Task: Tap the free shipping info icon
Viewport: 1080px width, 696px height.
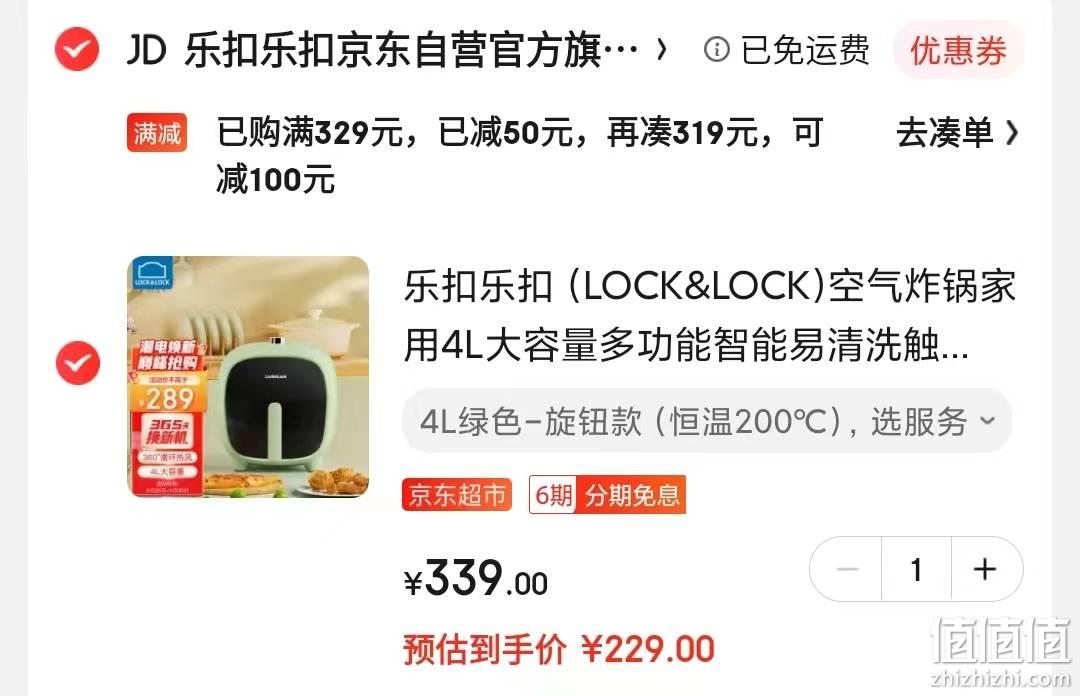Action: click(x=716, y=50)
